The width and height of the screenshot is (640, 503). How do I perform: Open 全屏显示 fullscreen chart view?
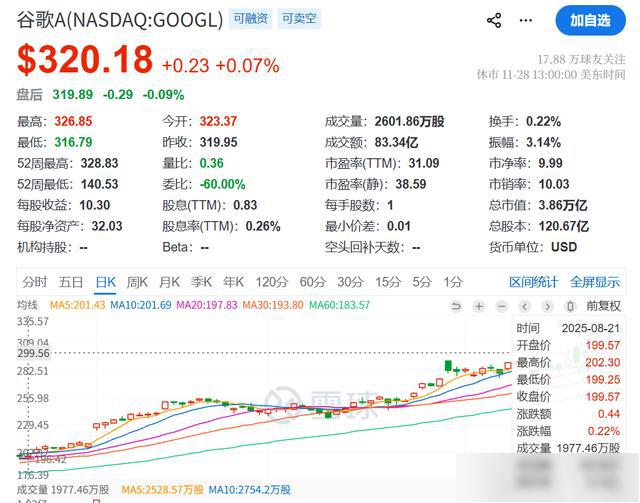tap(595, 282)
